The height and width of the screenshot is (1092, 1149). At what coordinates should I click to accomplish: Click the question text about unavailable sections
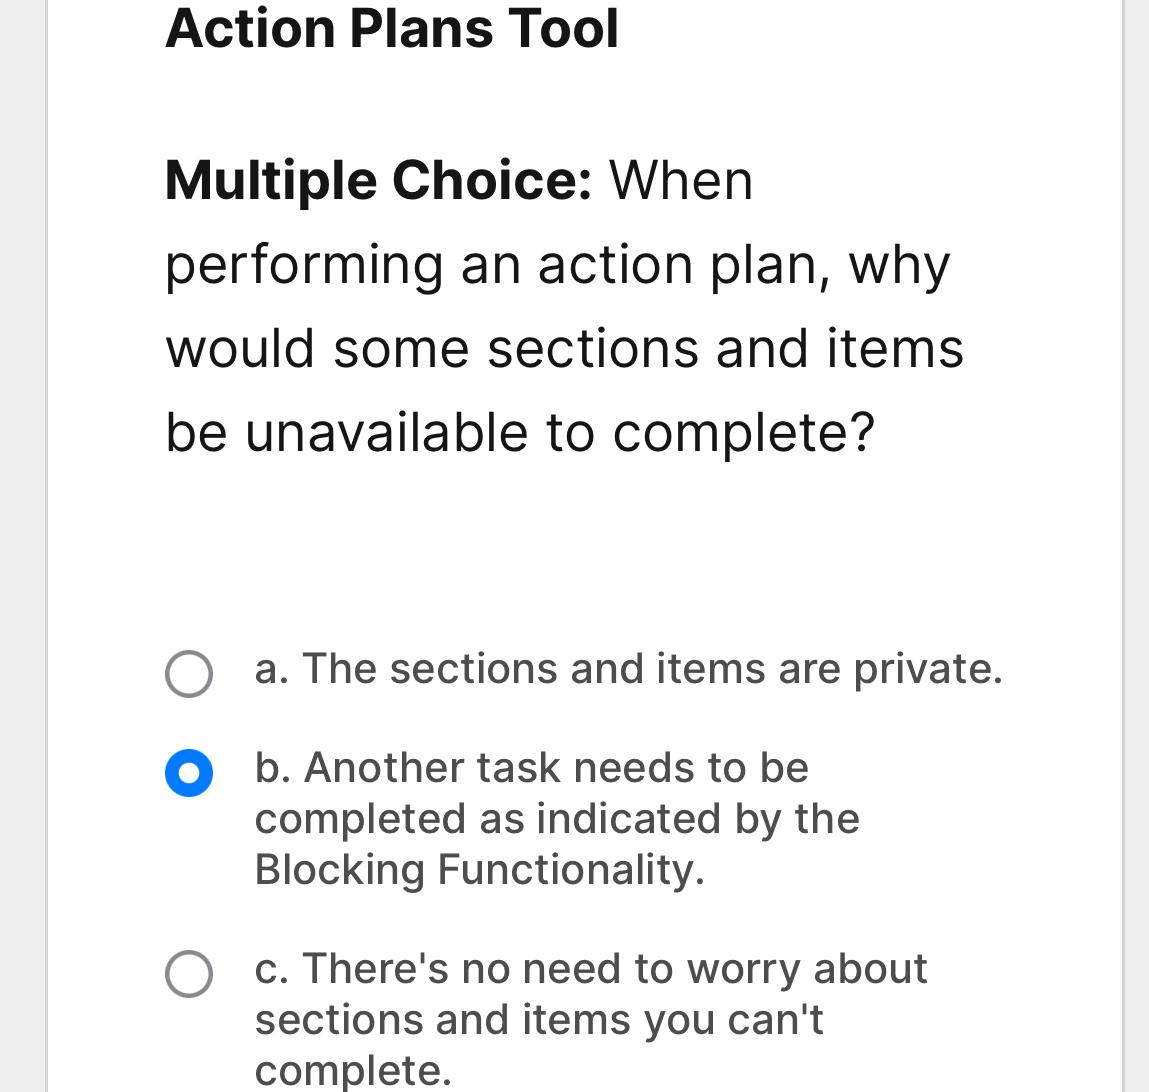564,348
